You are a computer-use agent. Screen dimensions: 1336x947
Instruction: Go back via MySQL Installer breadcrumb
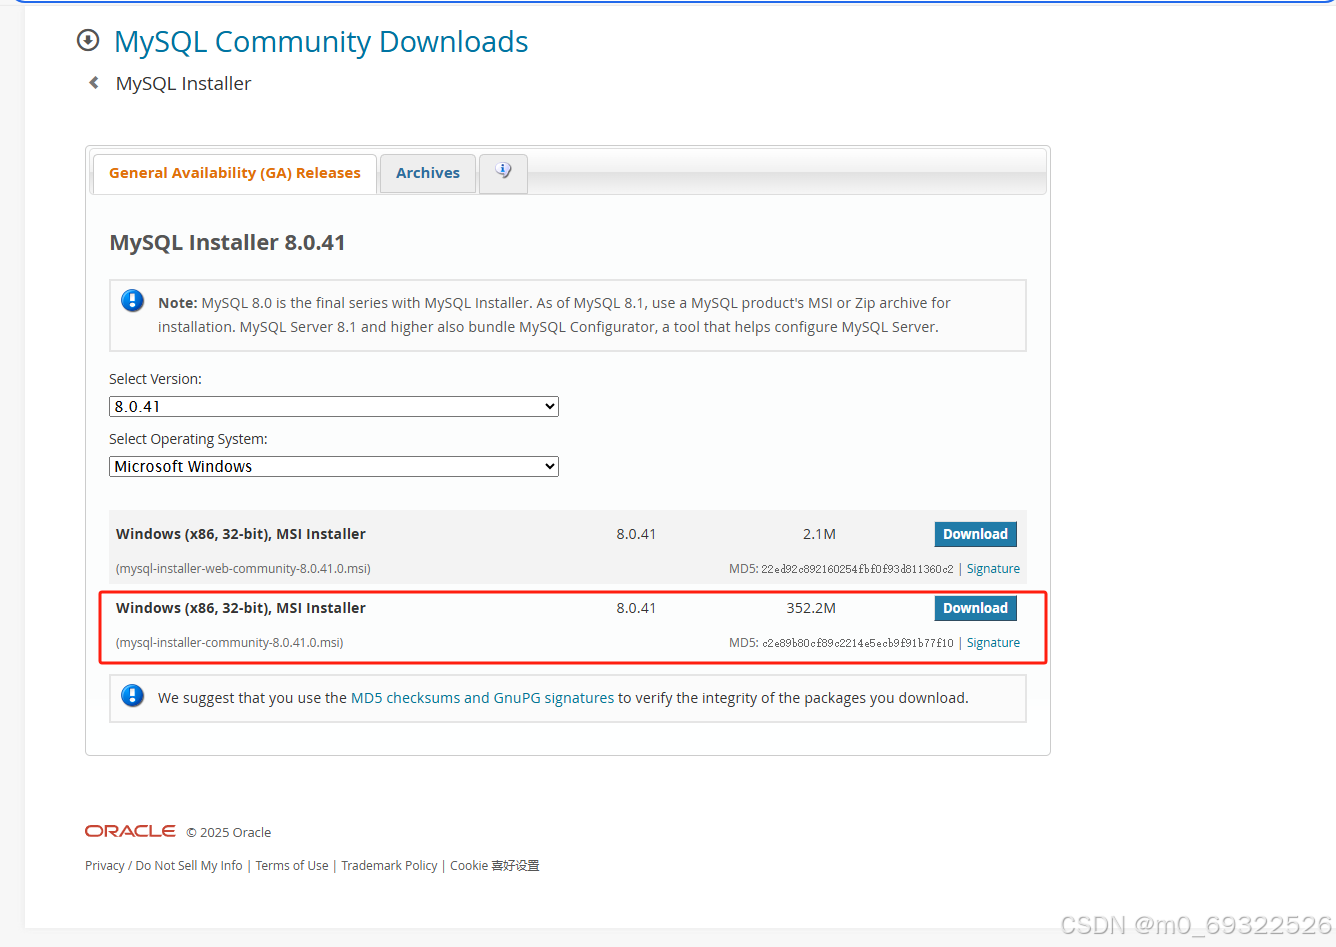(183, 84)
